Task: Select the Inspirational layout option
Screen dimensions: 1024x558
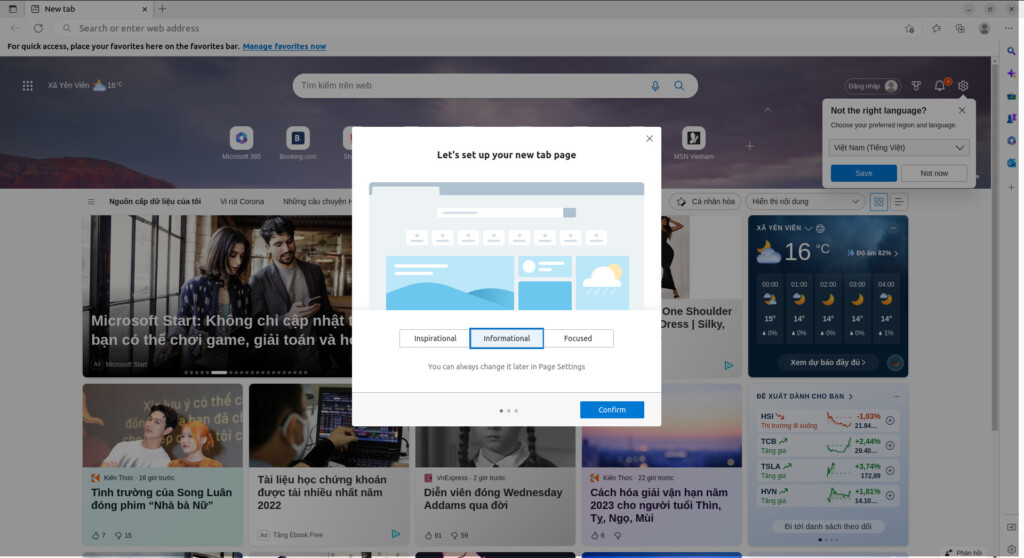Action: [435, 338]
